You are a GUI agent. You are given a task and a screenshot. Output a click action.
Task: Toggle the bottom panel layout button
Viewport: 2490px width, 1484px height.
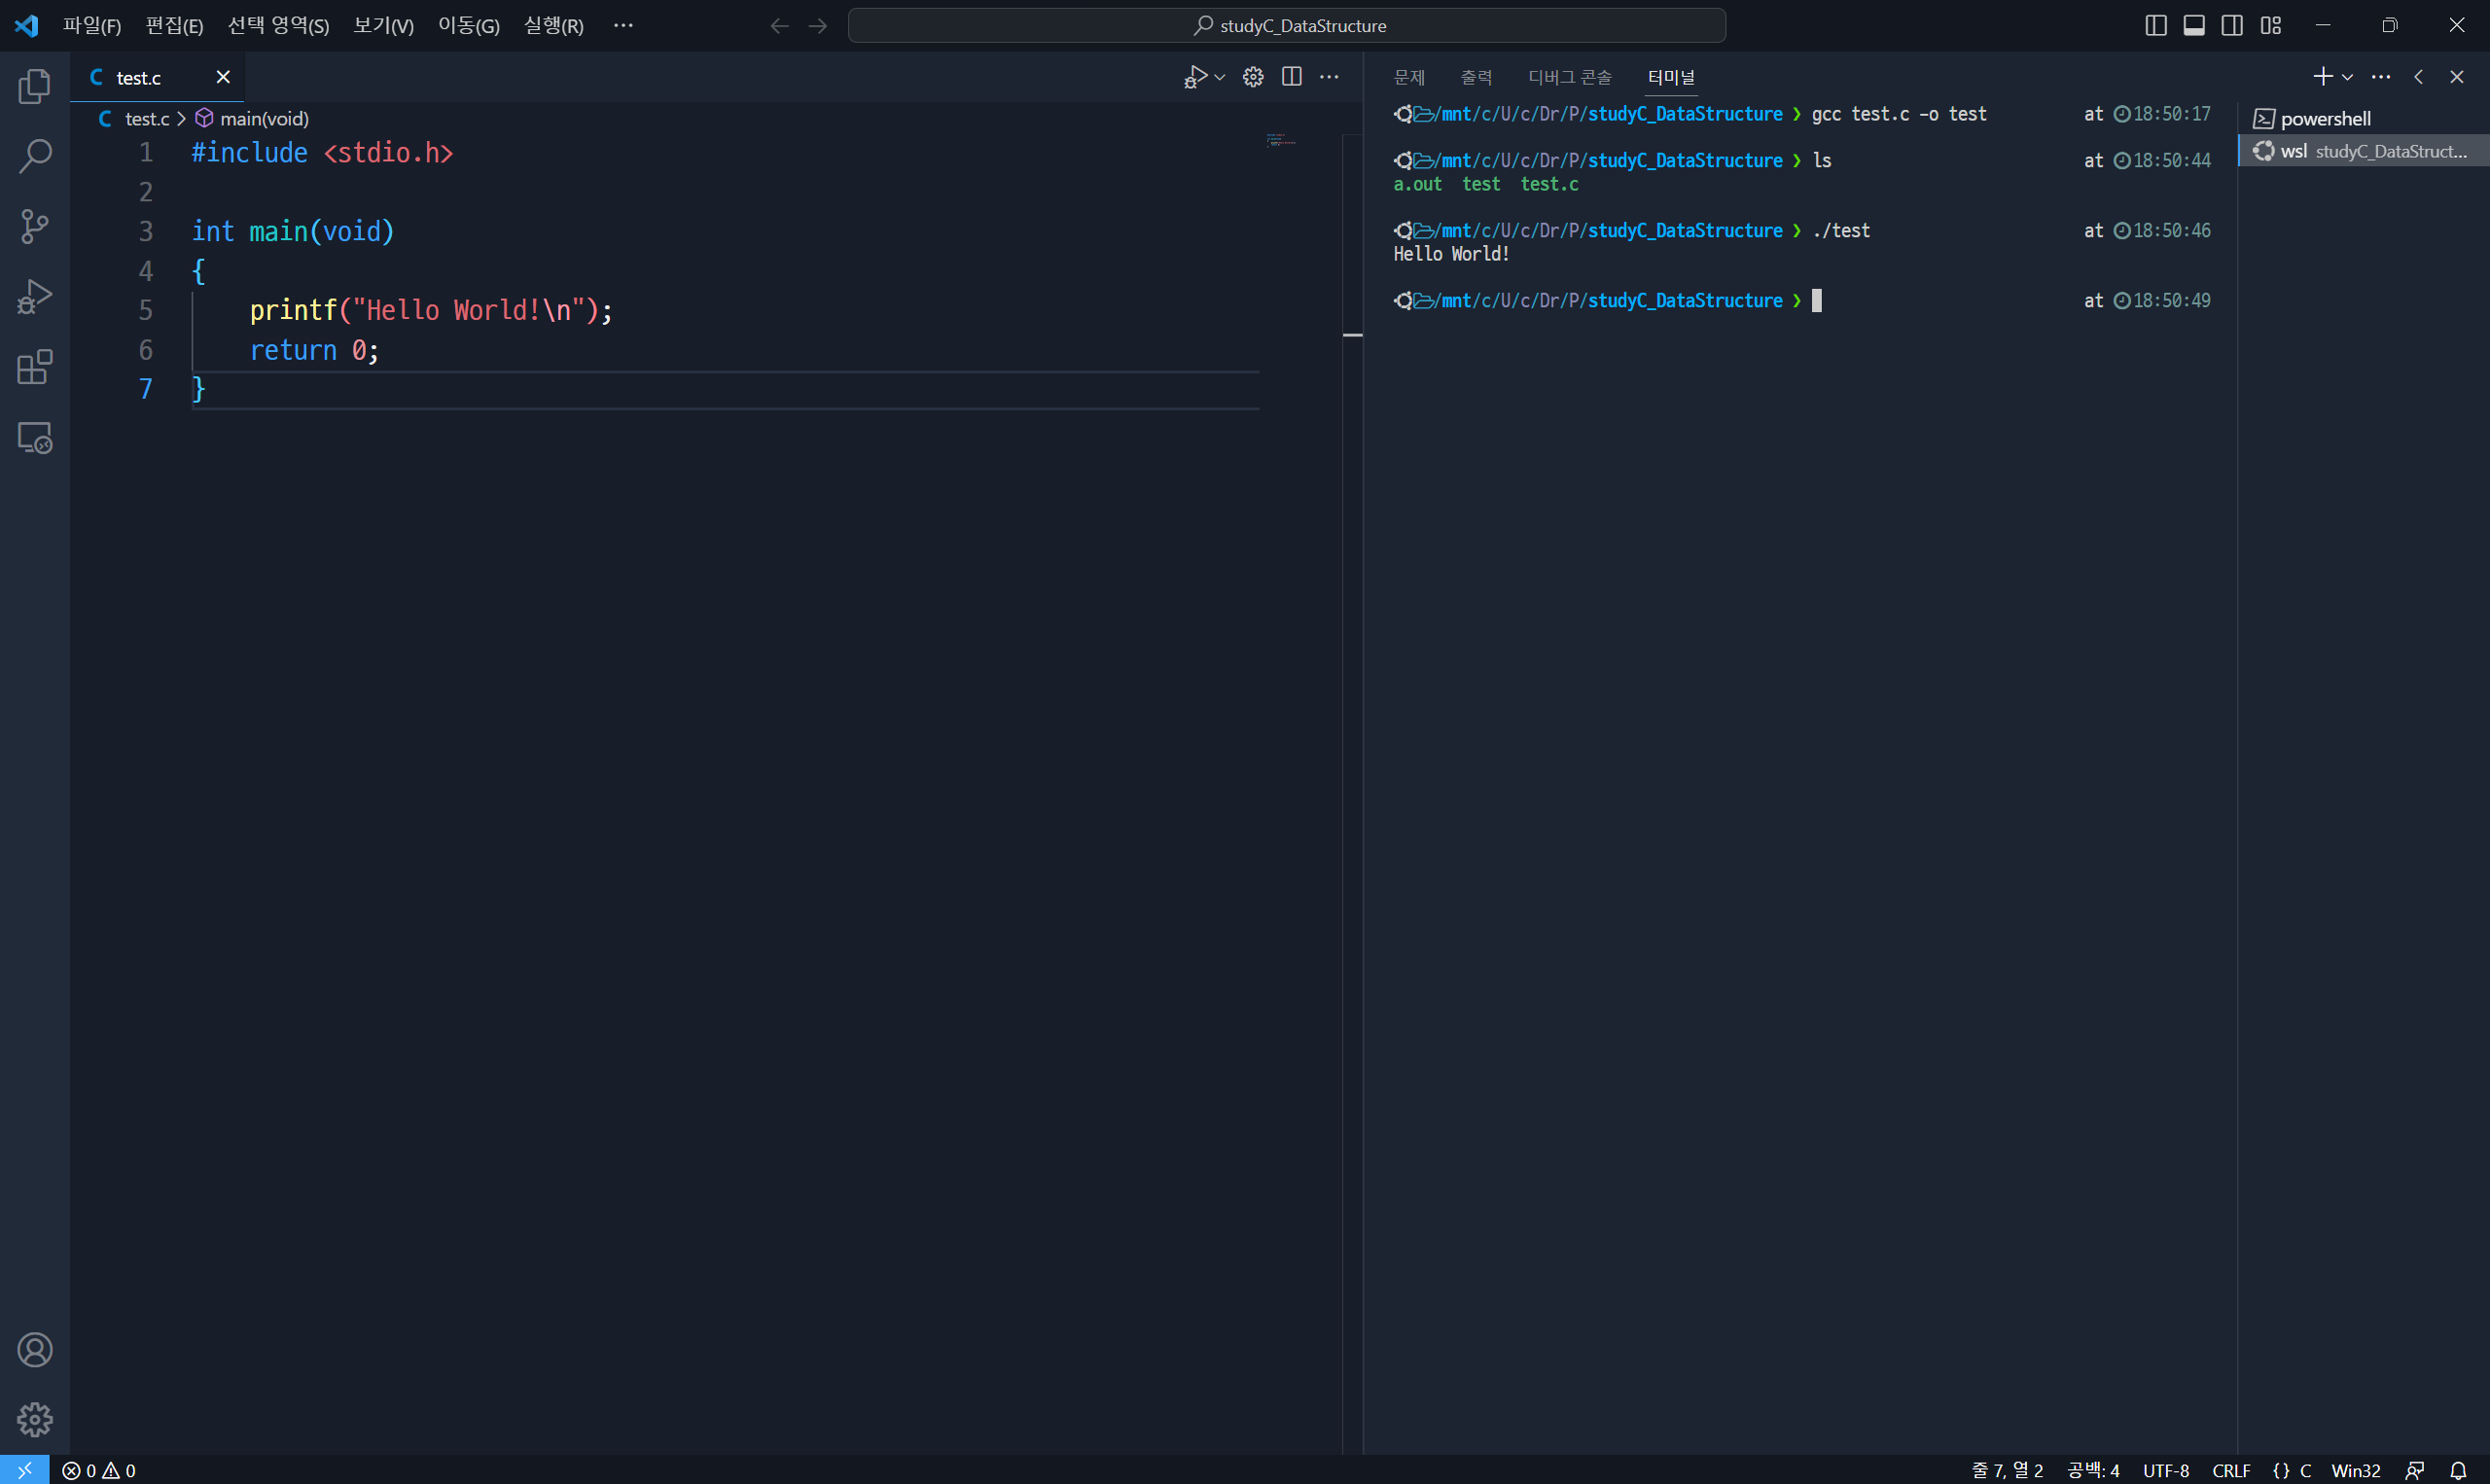2193,26
